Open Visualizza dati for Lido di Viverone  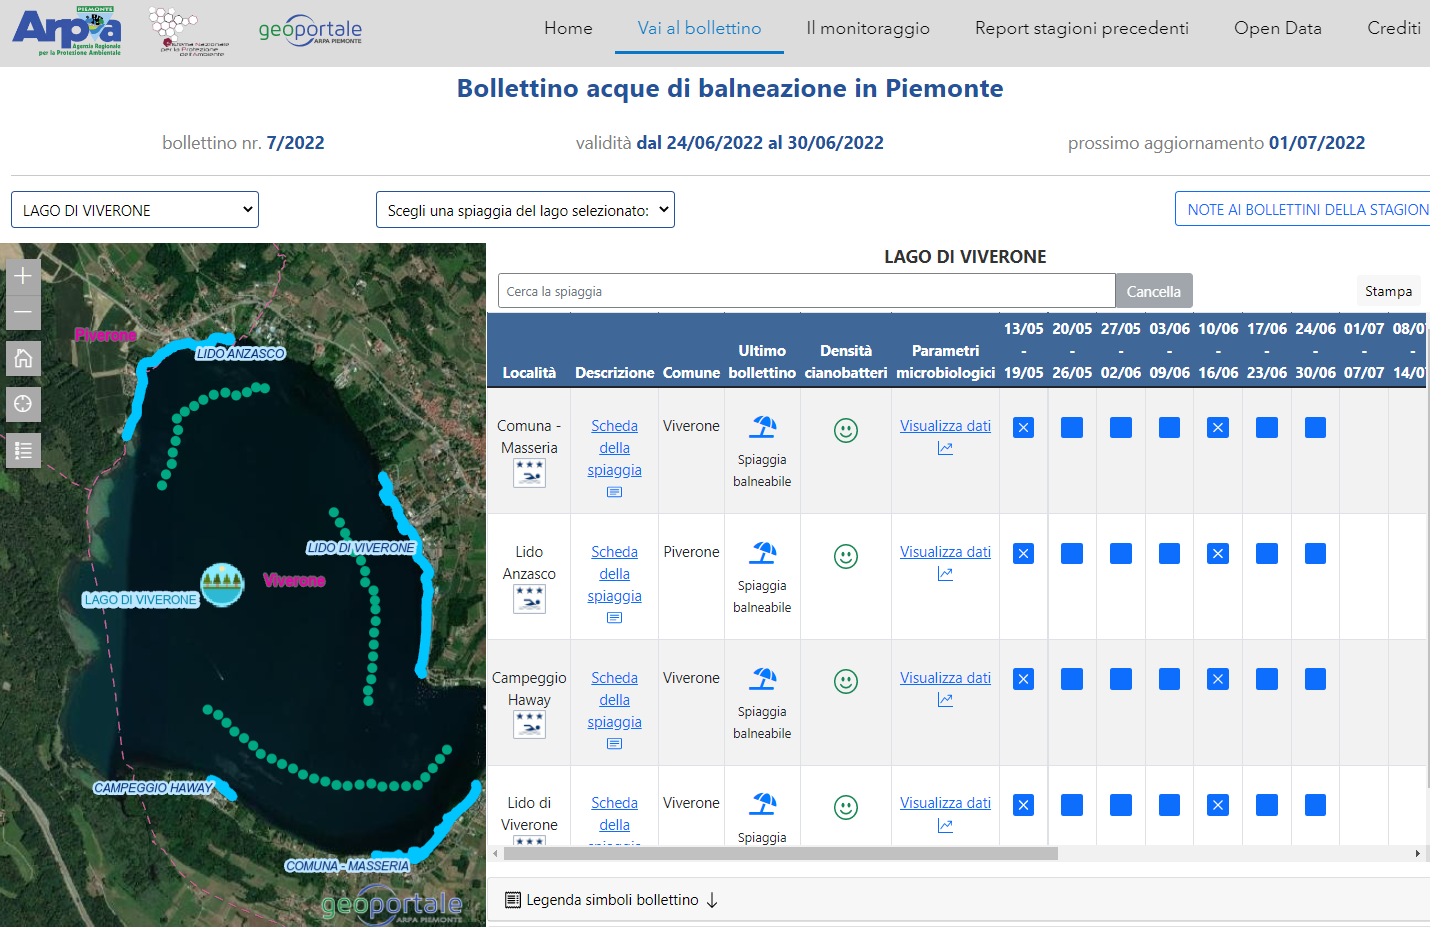[x=945, y=803]
